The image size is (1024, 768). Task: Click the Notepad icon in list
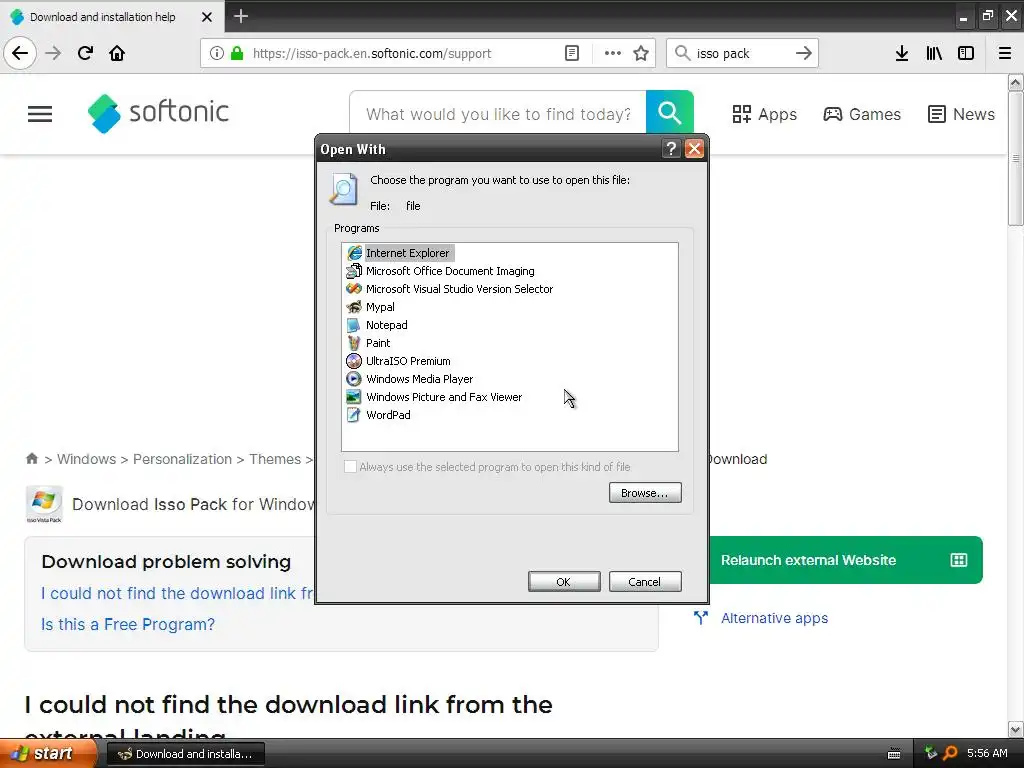354,325
